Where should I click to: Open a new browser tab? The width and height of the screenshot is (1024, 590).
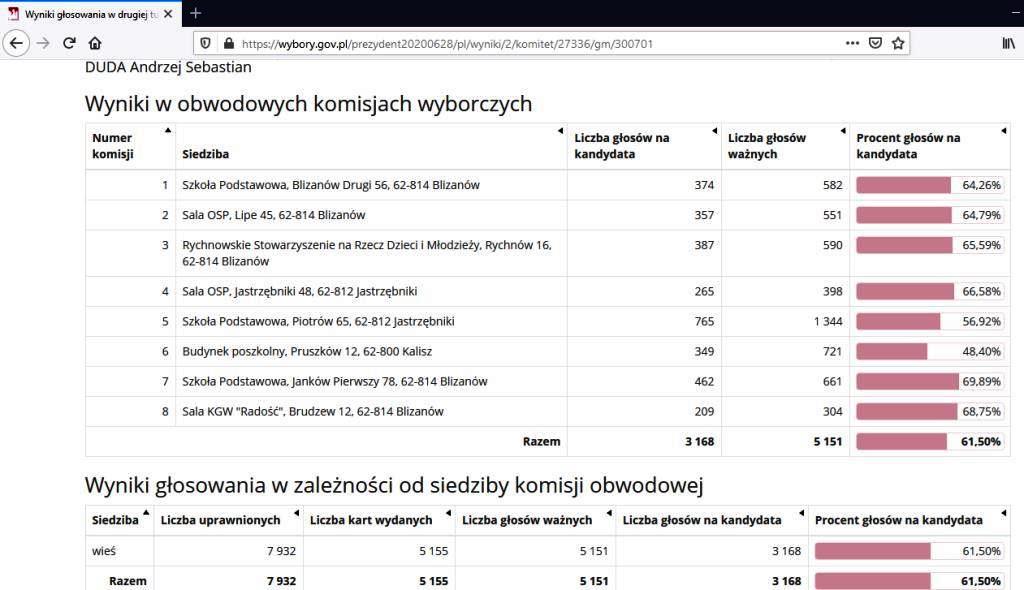[195, 13]
